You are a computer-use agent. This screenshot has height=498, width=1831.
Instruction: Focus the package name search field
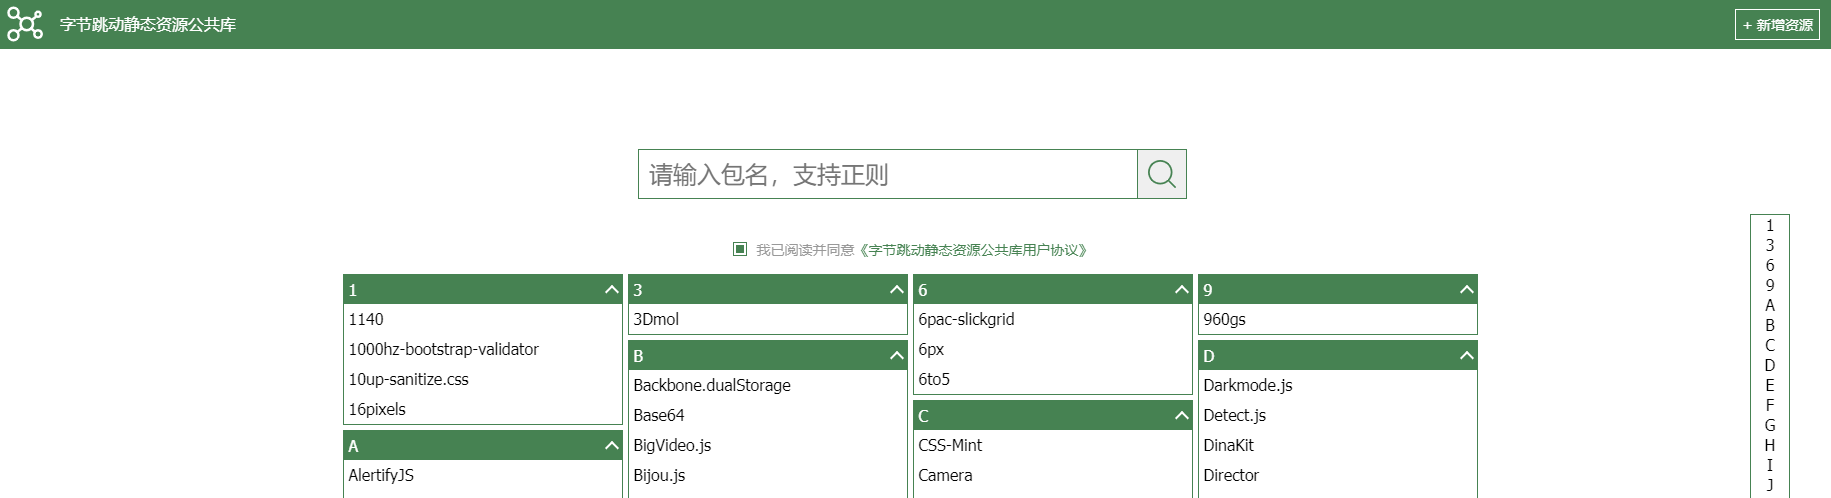887,174
